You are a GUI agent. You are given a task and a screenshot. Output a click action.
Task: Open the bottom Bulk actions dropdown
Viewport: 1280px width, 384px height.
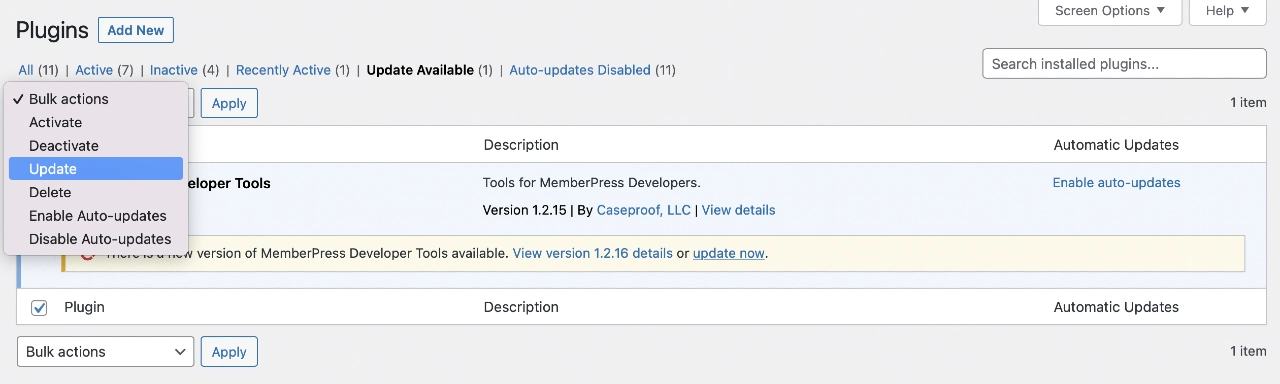tap(106, 352)
